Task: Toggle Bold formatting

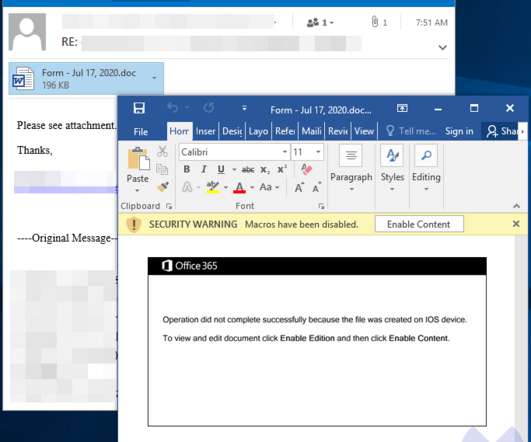Action: tap(187, 169)
